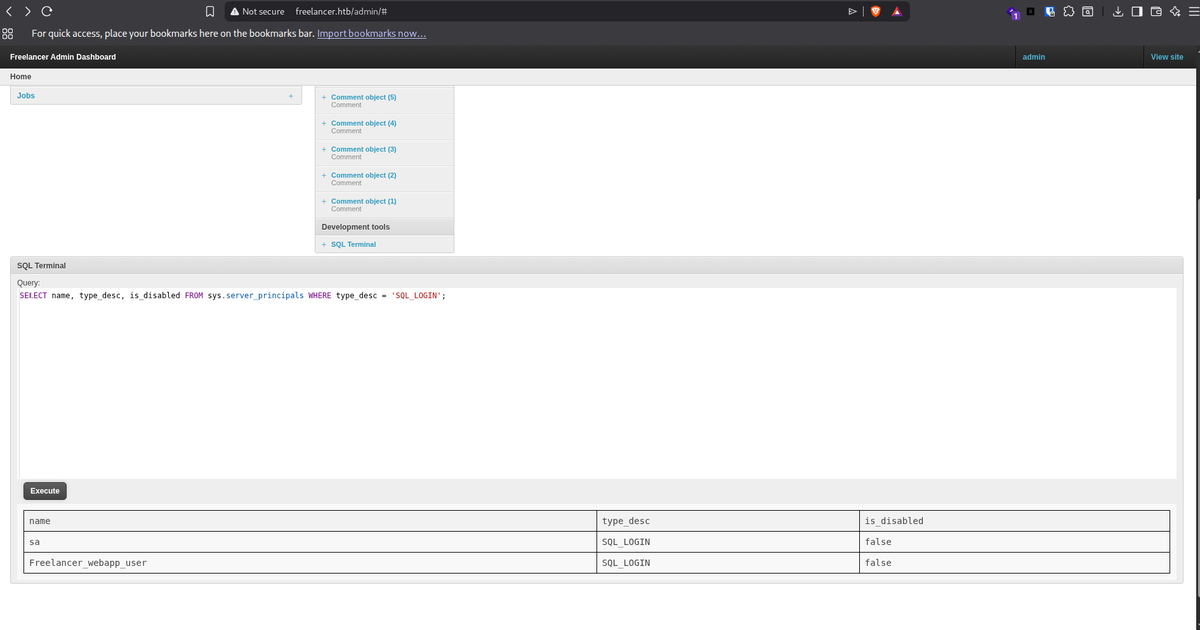Open the Extensions puzzle-piece menu
Image resolution: width=1200 pixels, height=630 pixels.
1068,11
